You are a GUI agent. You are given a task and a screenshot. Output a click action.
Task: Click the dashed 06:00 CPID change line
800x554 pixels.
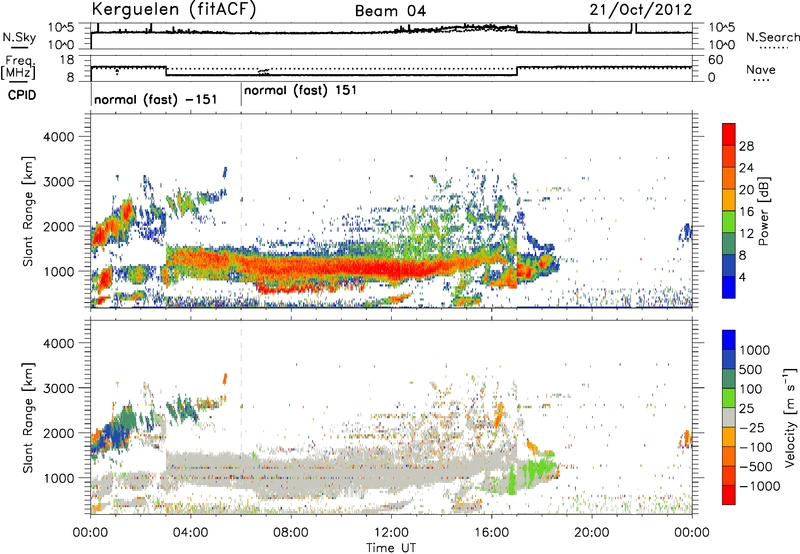click(241, 209)
